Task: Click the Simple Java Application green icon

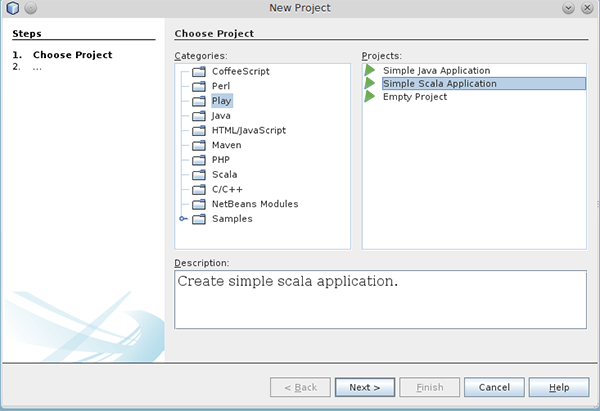Action: point(370,70)
